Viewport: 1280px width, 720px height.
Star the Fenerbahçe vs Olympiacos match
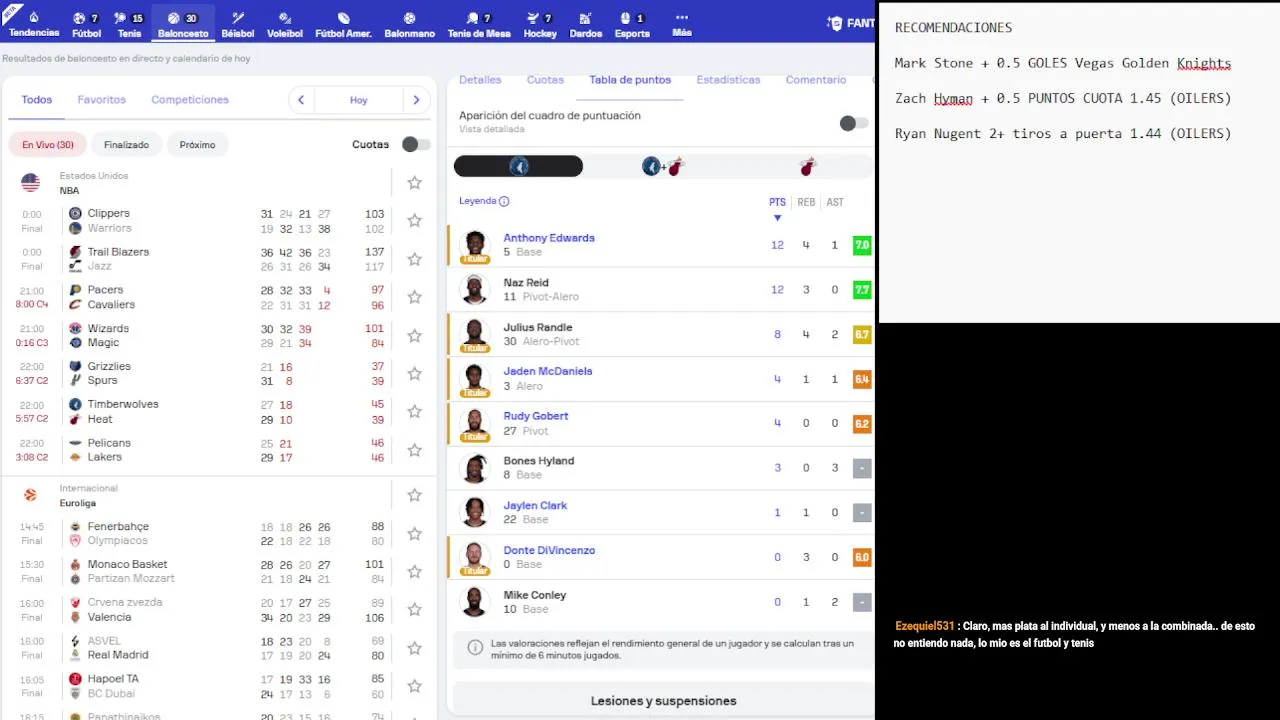[414, 534]
